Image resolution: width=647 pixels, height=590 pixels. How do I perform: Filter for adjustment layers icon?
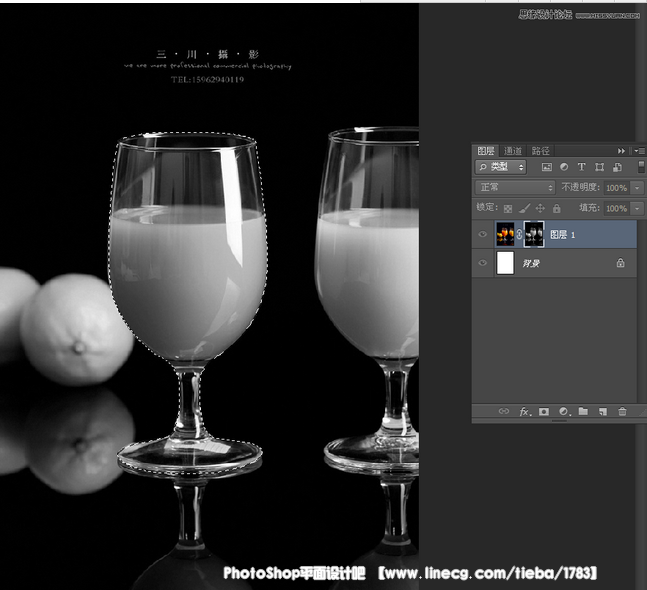point(564,167)
